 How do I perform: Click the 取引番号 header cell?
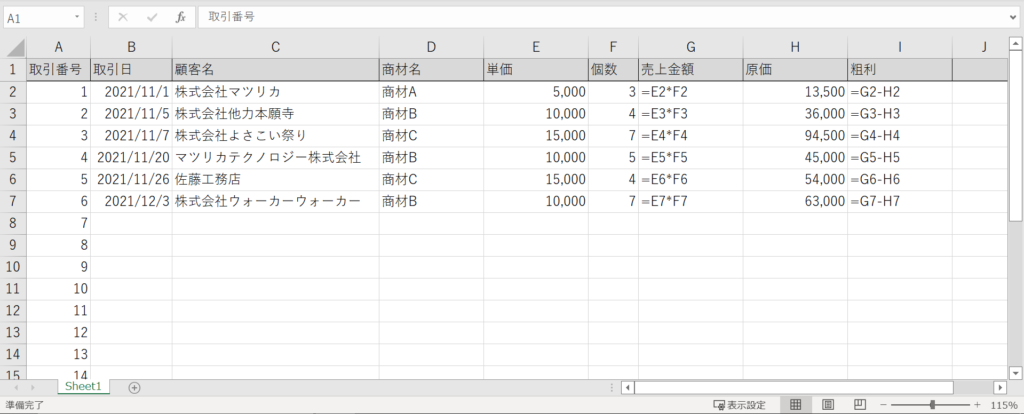[58, 69]
